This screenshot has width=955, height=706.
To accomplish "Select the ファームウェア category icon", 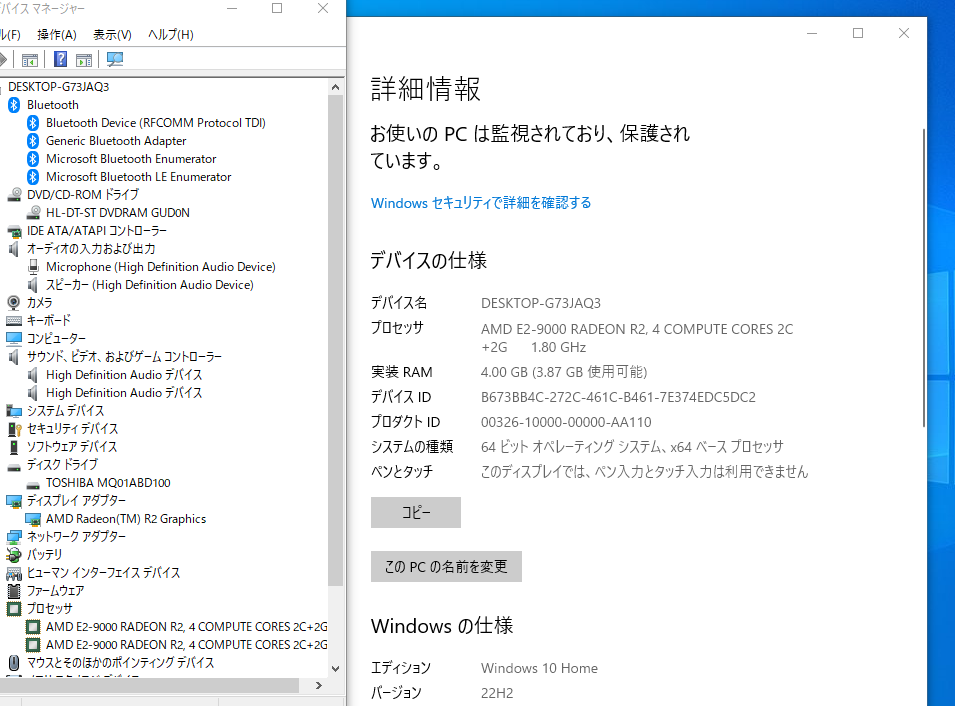I will [x=14, y=591].
